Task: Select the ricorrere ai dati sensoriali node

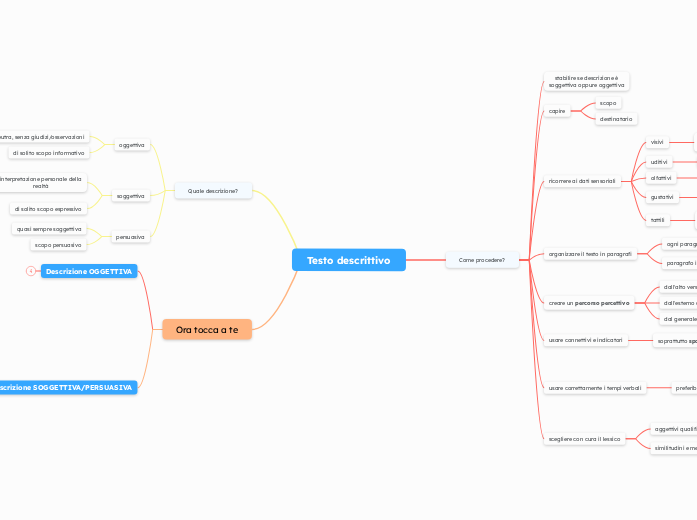Action: point(583,182)
